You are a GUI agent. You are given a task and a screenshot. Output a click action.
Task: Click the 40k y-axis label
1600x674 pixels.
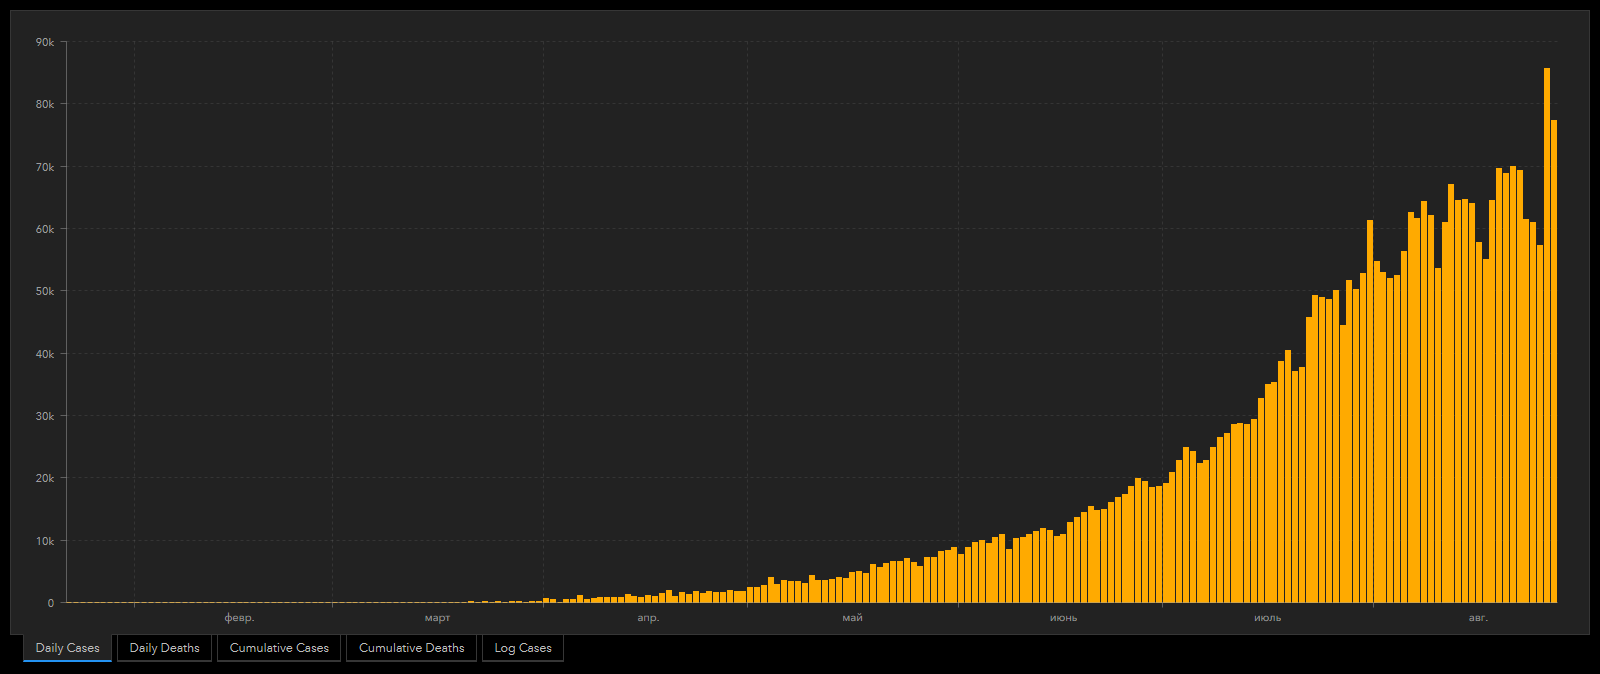click(x=45, y=354)
